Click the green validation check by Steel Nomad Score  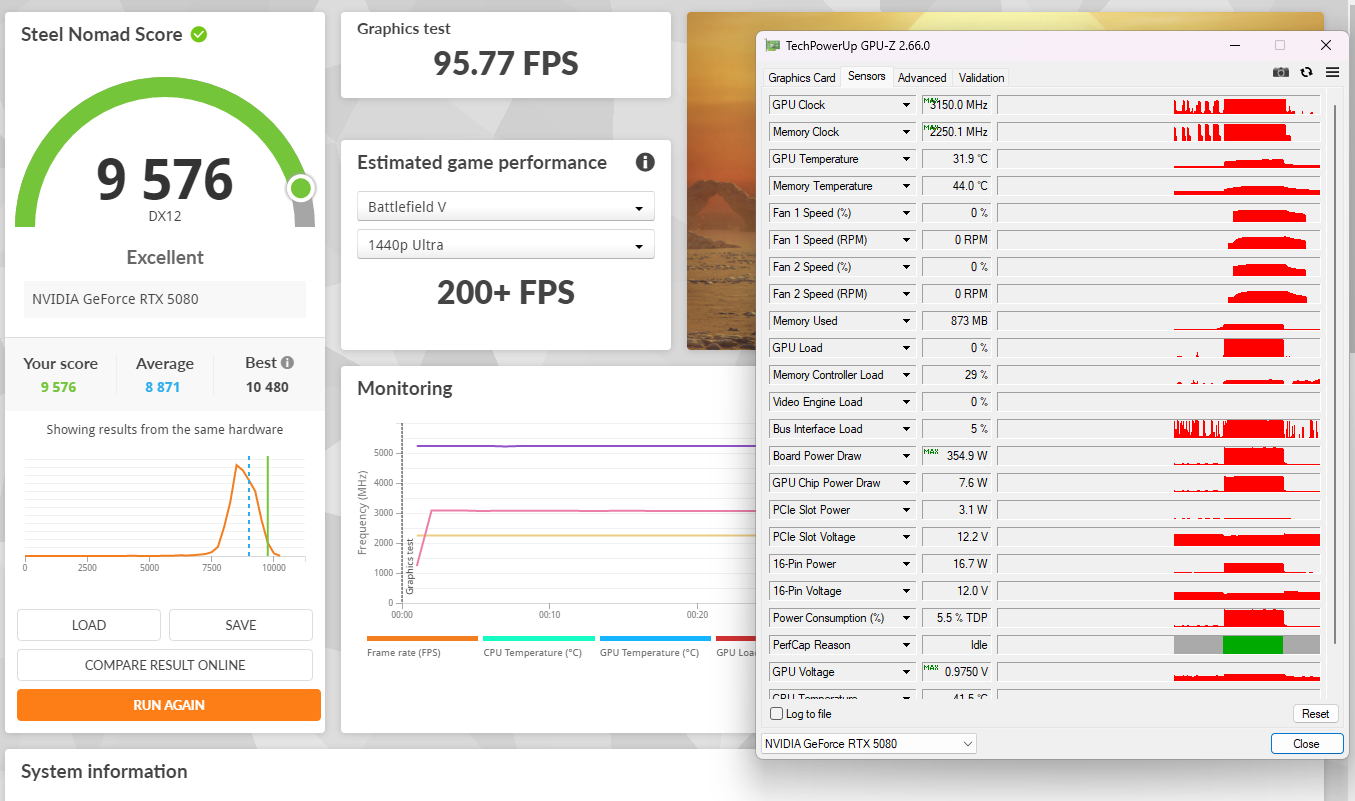(199, 34)
